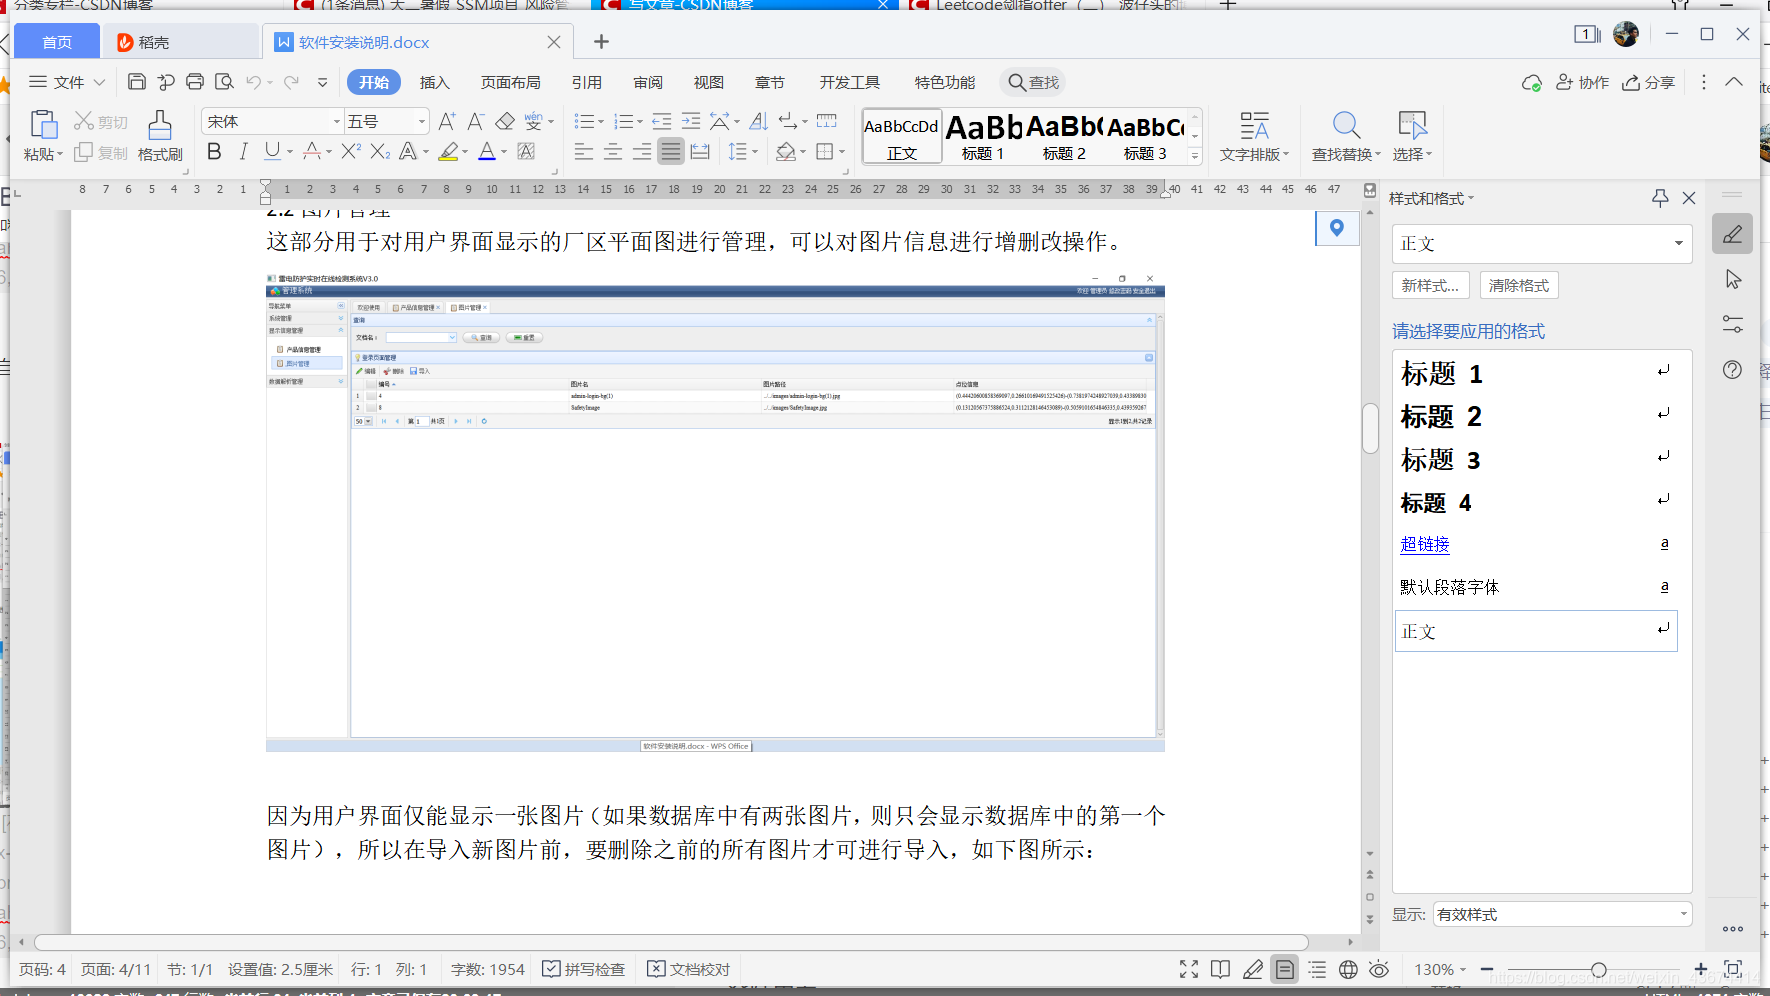Image resolution: width=1770 pixels, height=996 pixels.
Task: Open Print Preview from quick access toolbar
Action: point(224,82)
